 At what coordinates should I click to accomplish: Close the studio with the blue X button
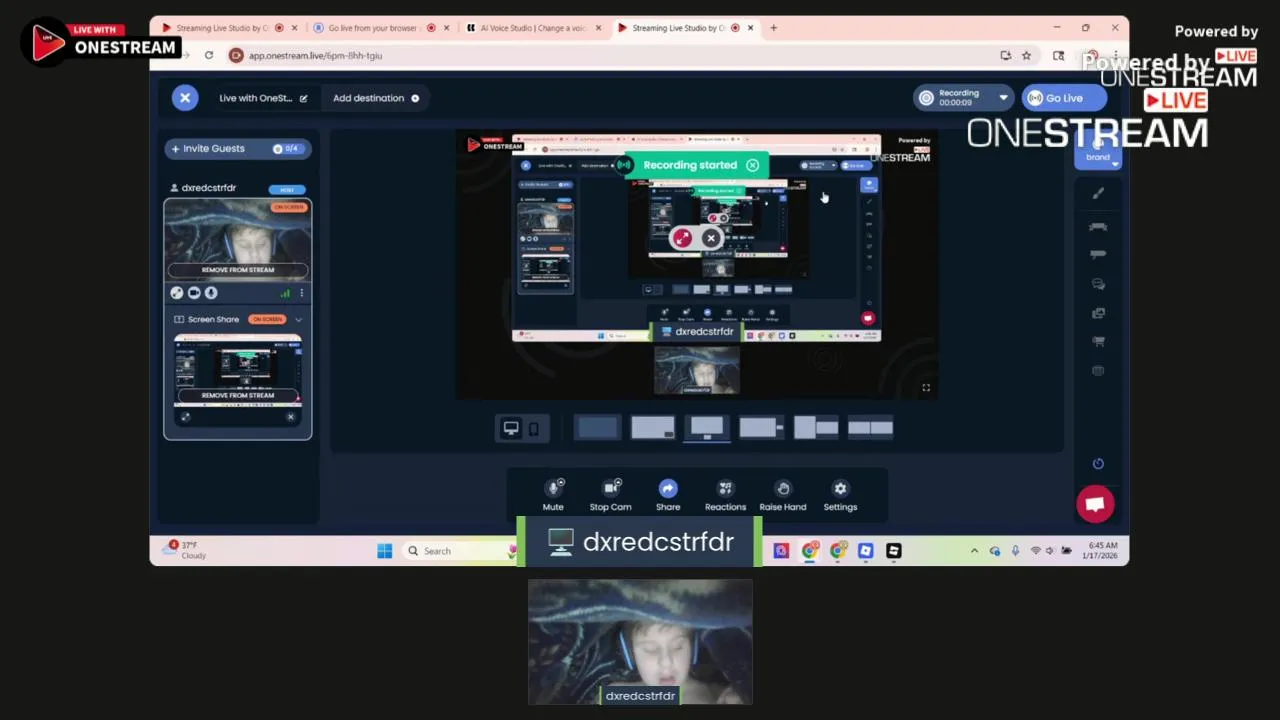point(185,98)
